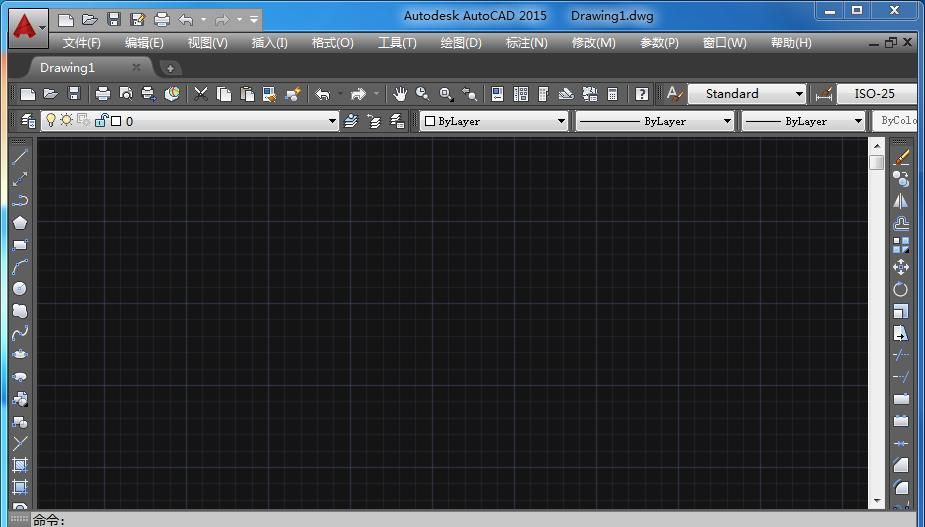Open Plot Preview in Standard toolbar
925x527 pixels.
click(x=126, y=94)
